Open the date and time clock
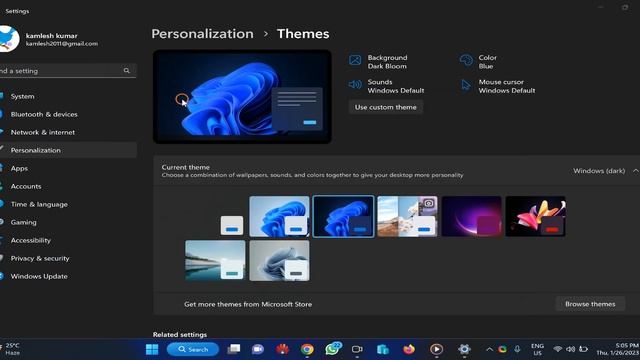This screenshot has height=360, width=640. click(618, 349)
